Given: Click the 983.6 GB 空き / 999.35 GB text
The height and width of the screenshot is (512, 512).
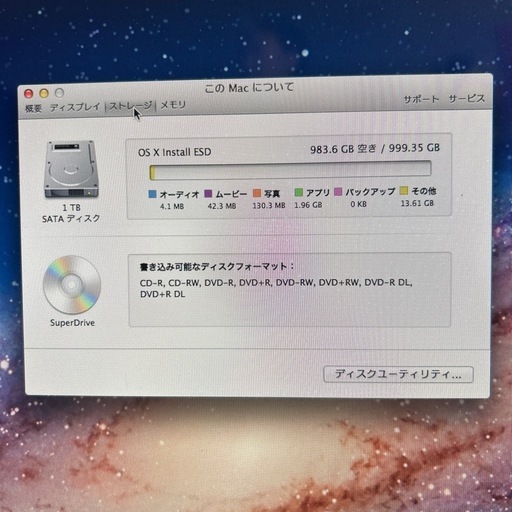Looking at the screenshot, I should pos(375,149).
